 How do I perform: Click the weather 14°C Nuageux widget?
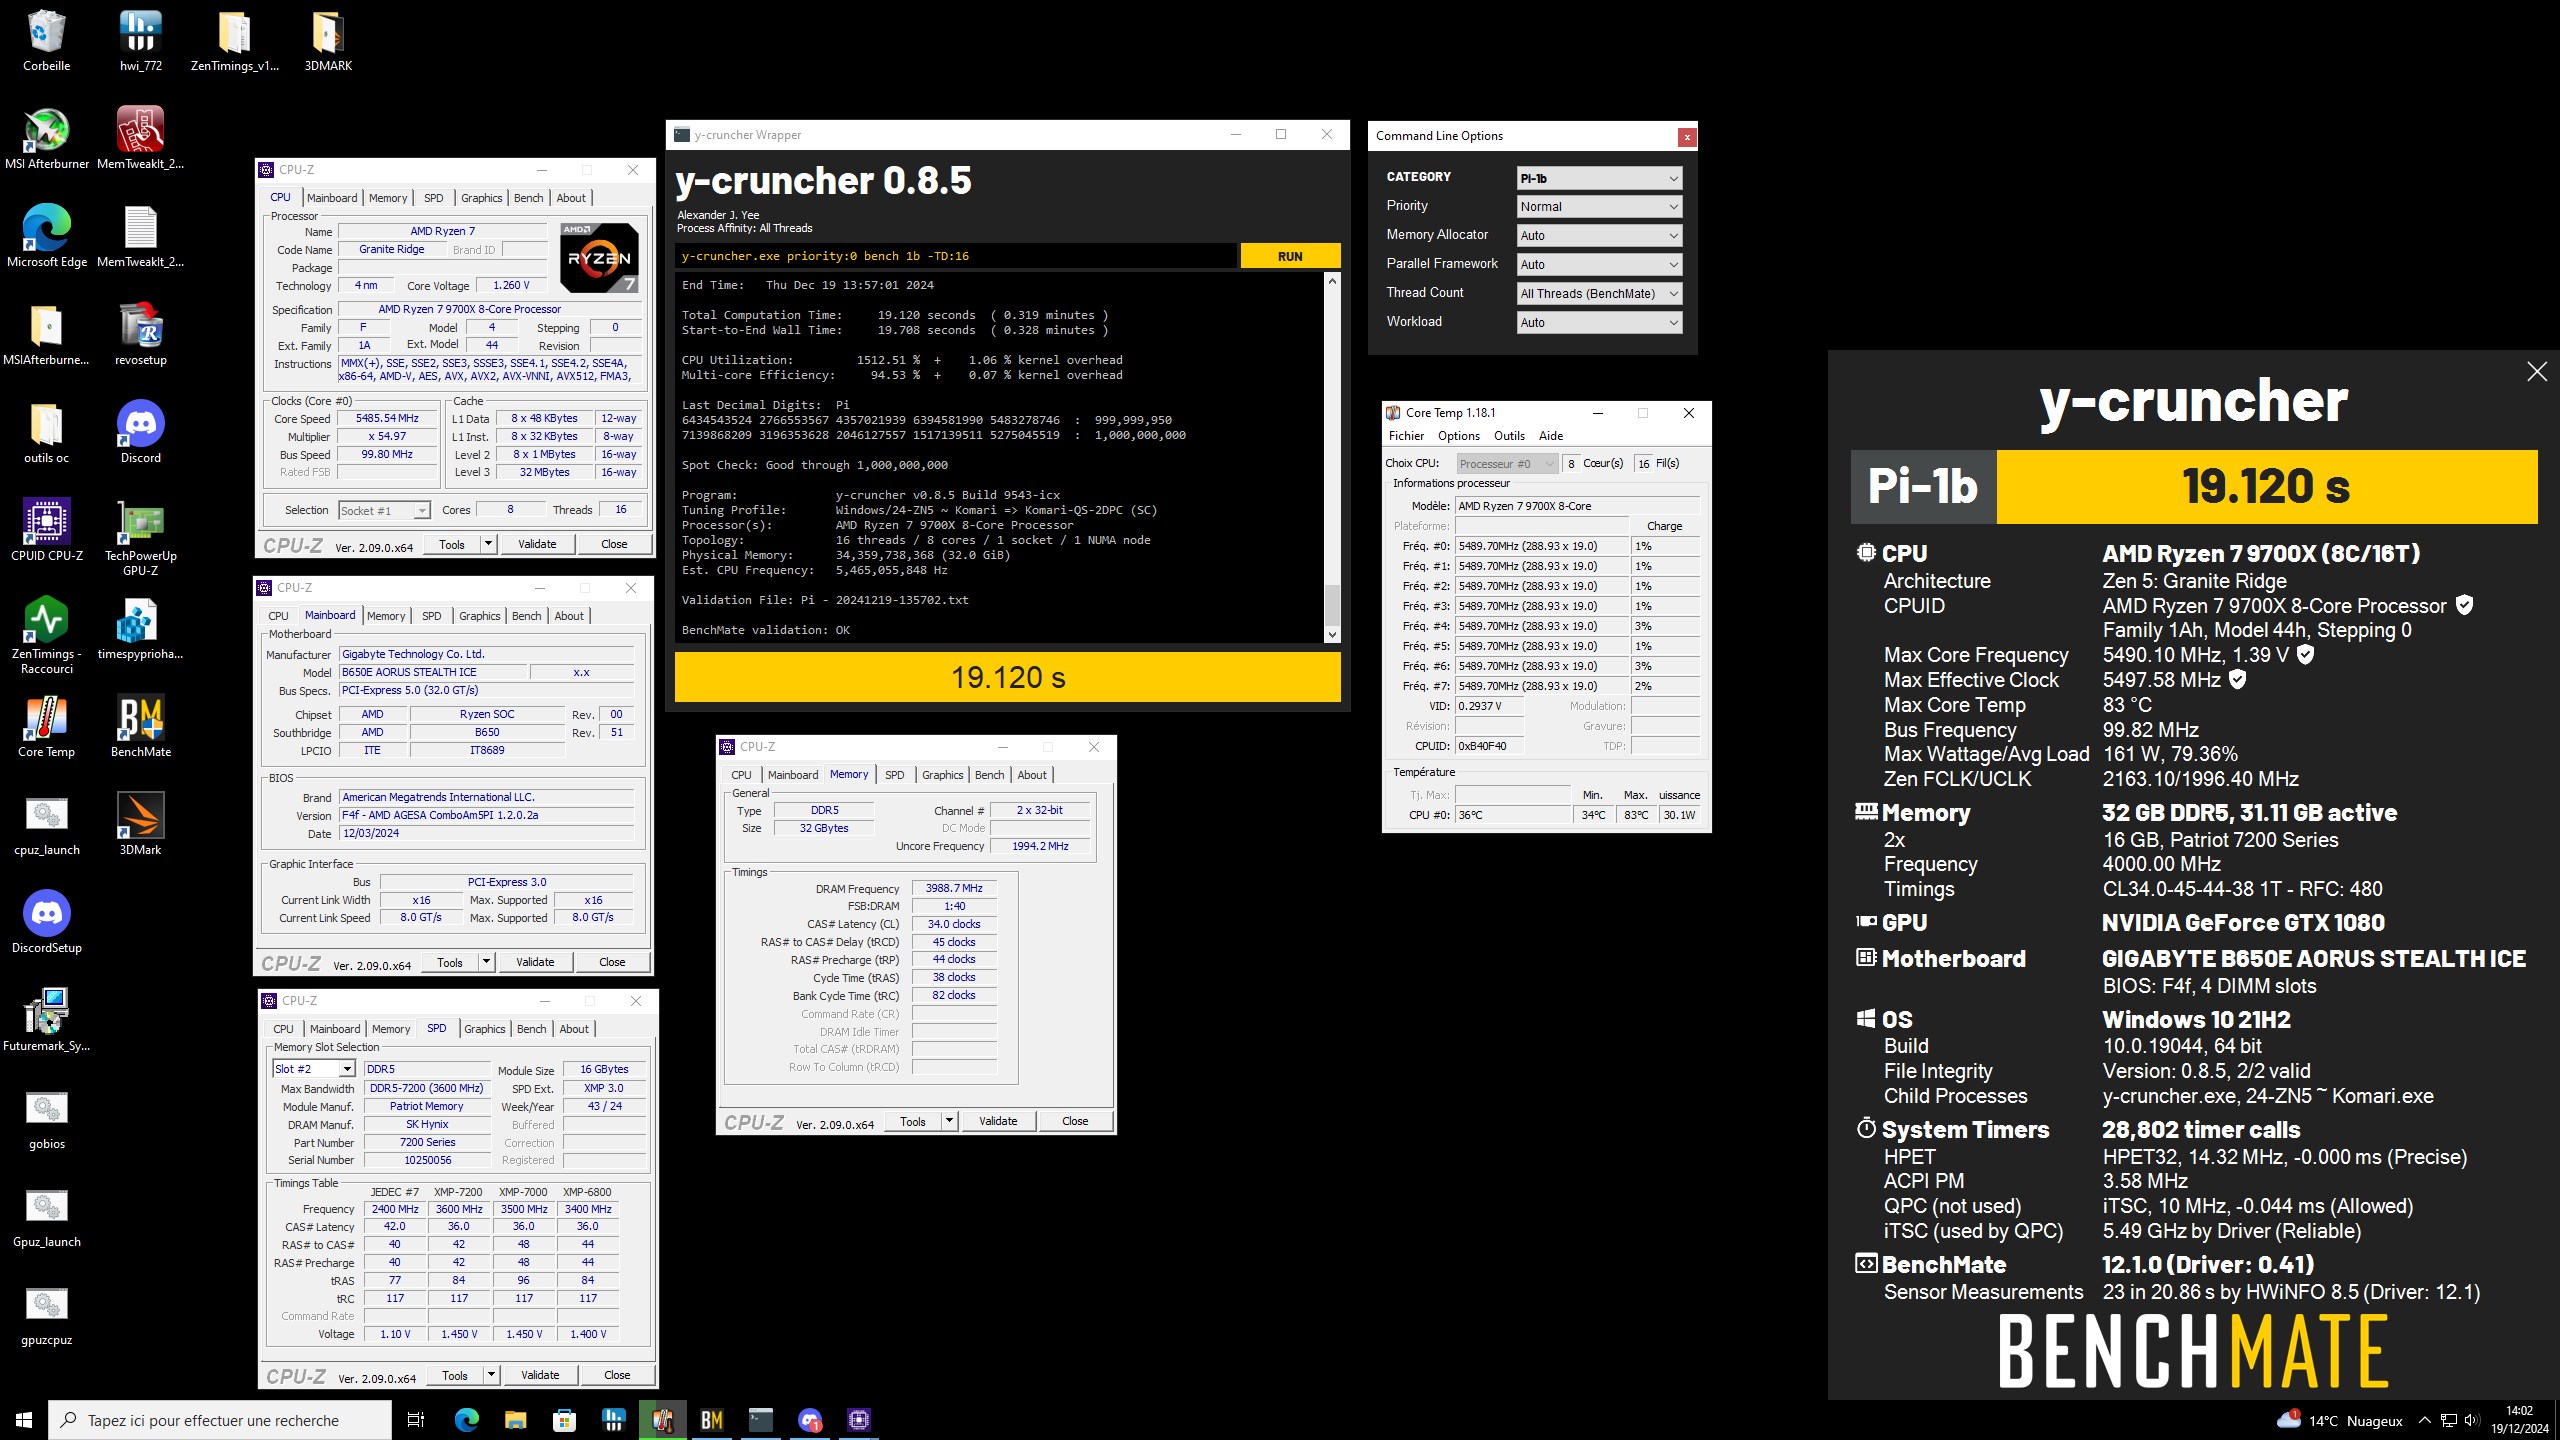coord(2340,1420)
